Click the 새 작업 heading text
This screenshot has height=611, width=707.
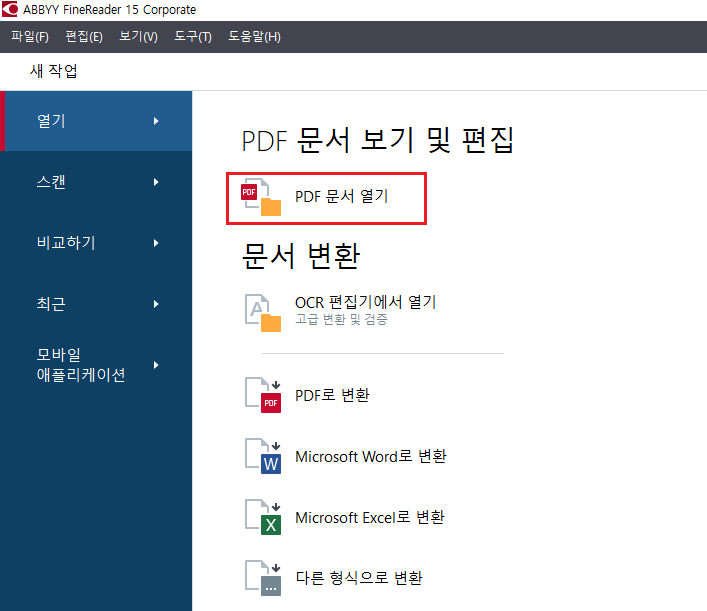(x=54, y=71)
